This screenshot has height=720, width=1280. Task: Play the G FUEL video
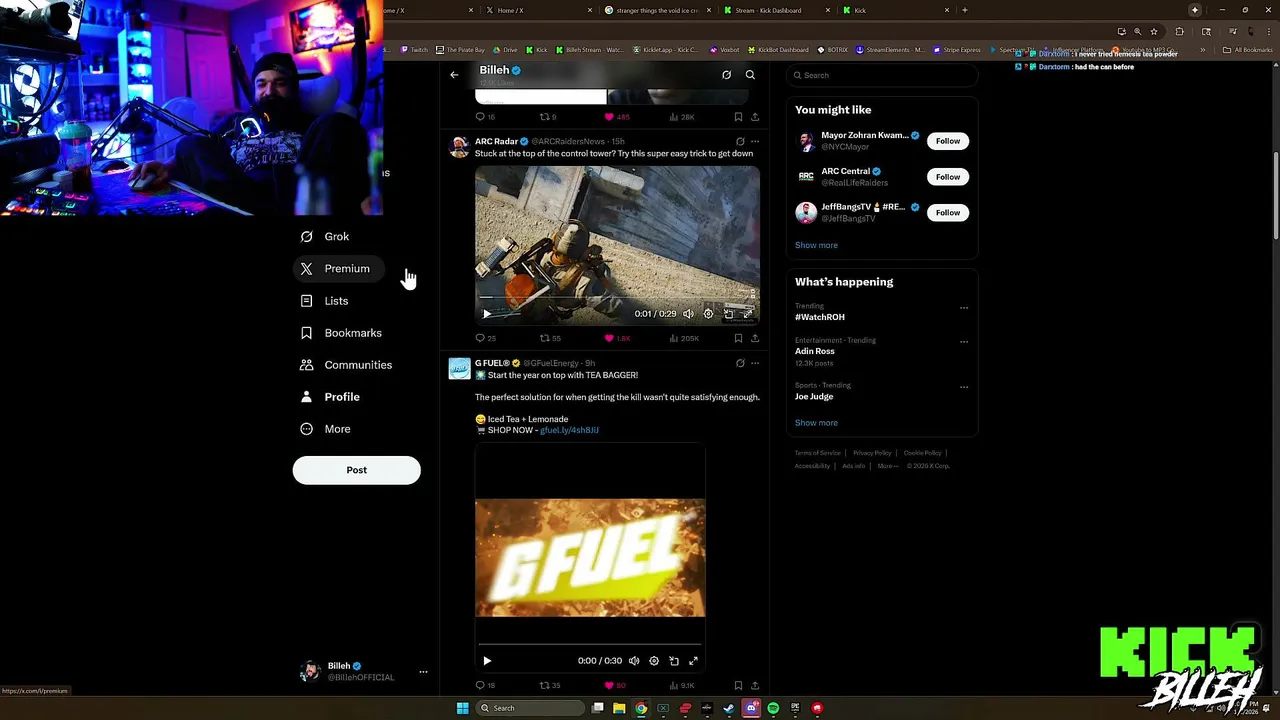coord(487,661)
